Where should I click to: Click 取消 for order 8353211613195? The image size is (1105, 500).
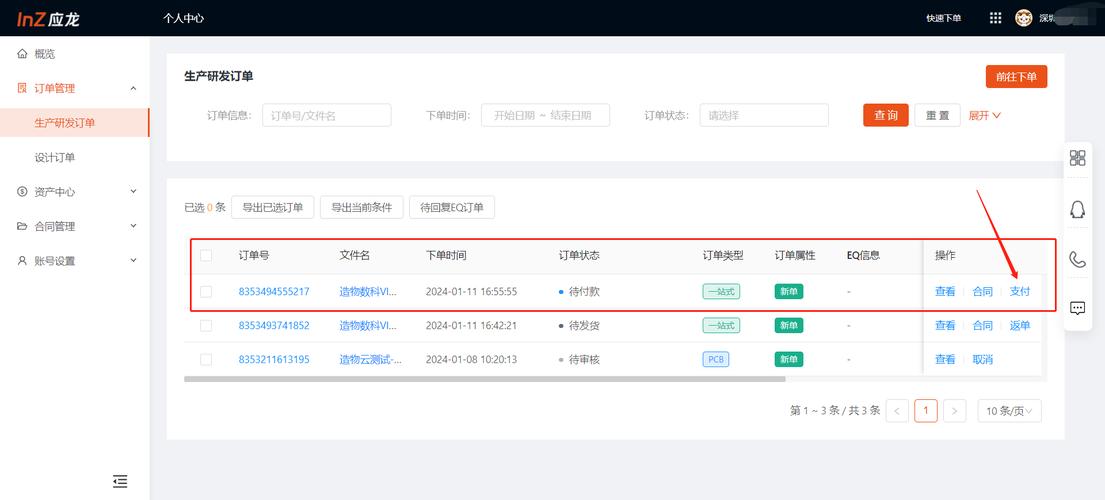click(982, 359)
